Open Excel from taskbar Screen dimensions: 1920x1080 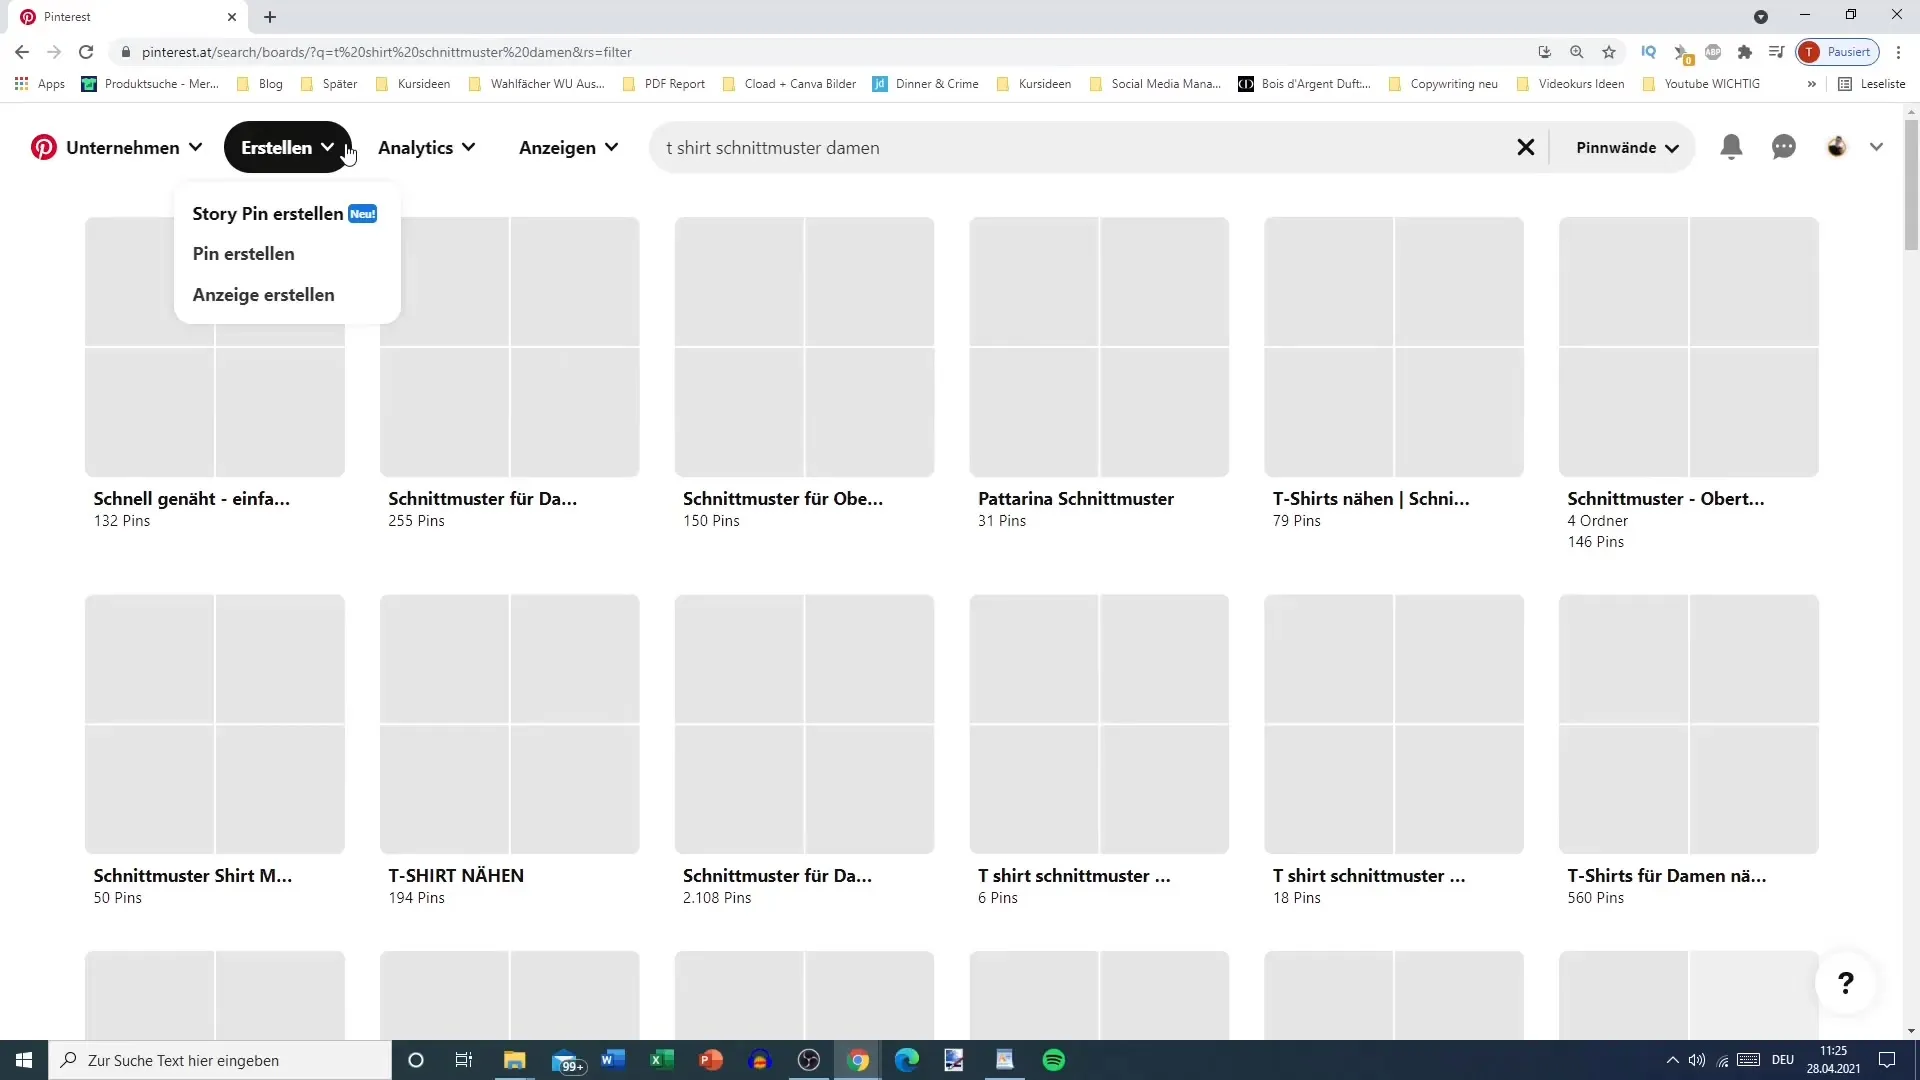662,1060
